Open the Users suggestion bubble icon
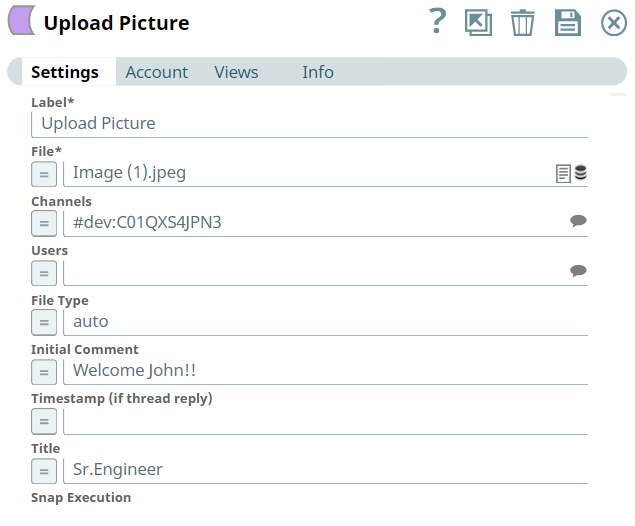Viewport: 635px width, 526px height. [x=578, y=270]
